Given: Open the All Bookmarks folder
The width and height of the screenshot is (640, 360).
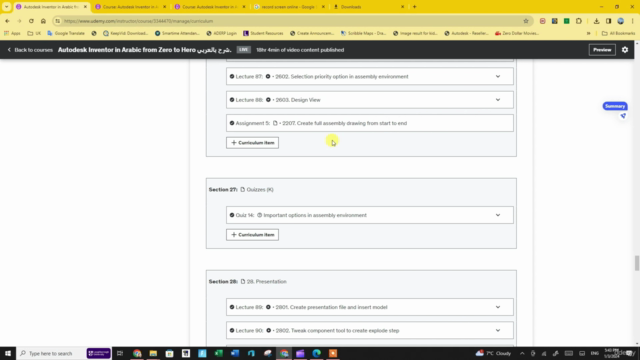Looking at the screenshot, I should [618, 33].
